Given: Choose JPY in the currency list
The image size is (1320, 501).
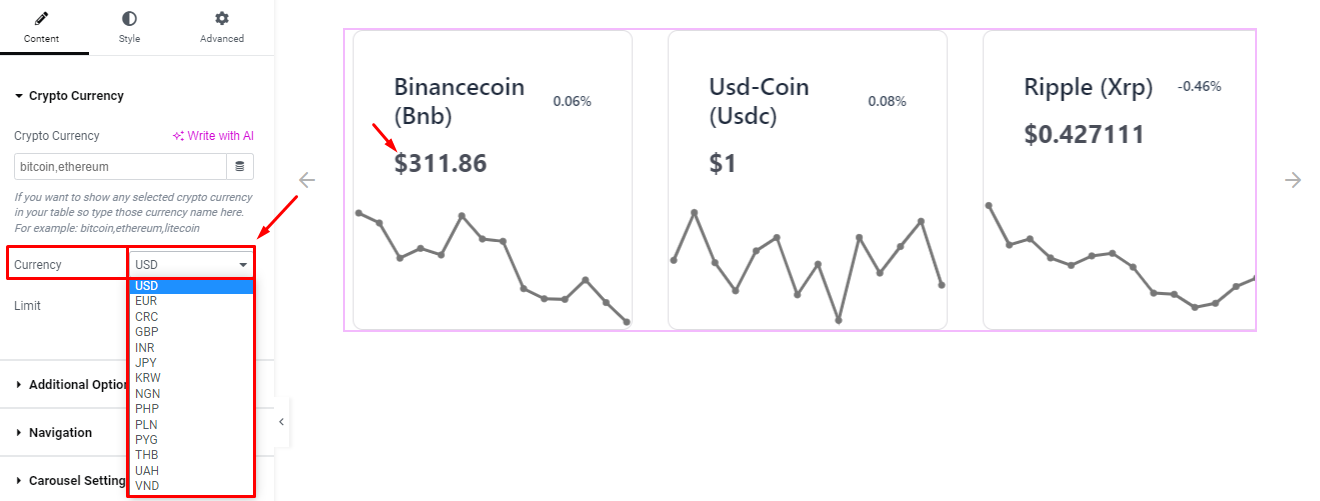Looking at the screenshot, I should point(146,363).
